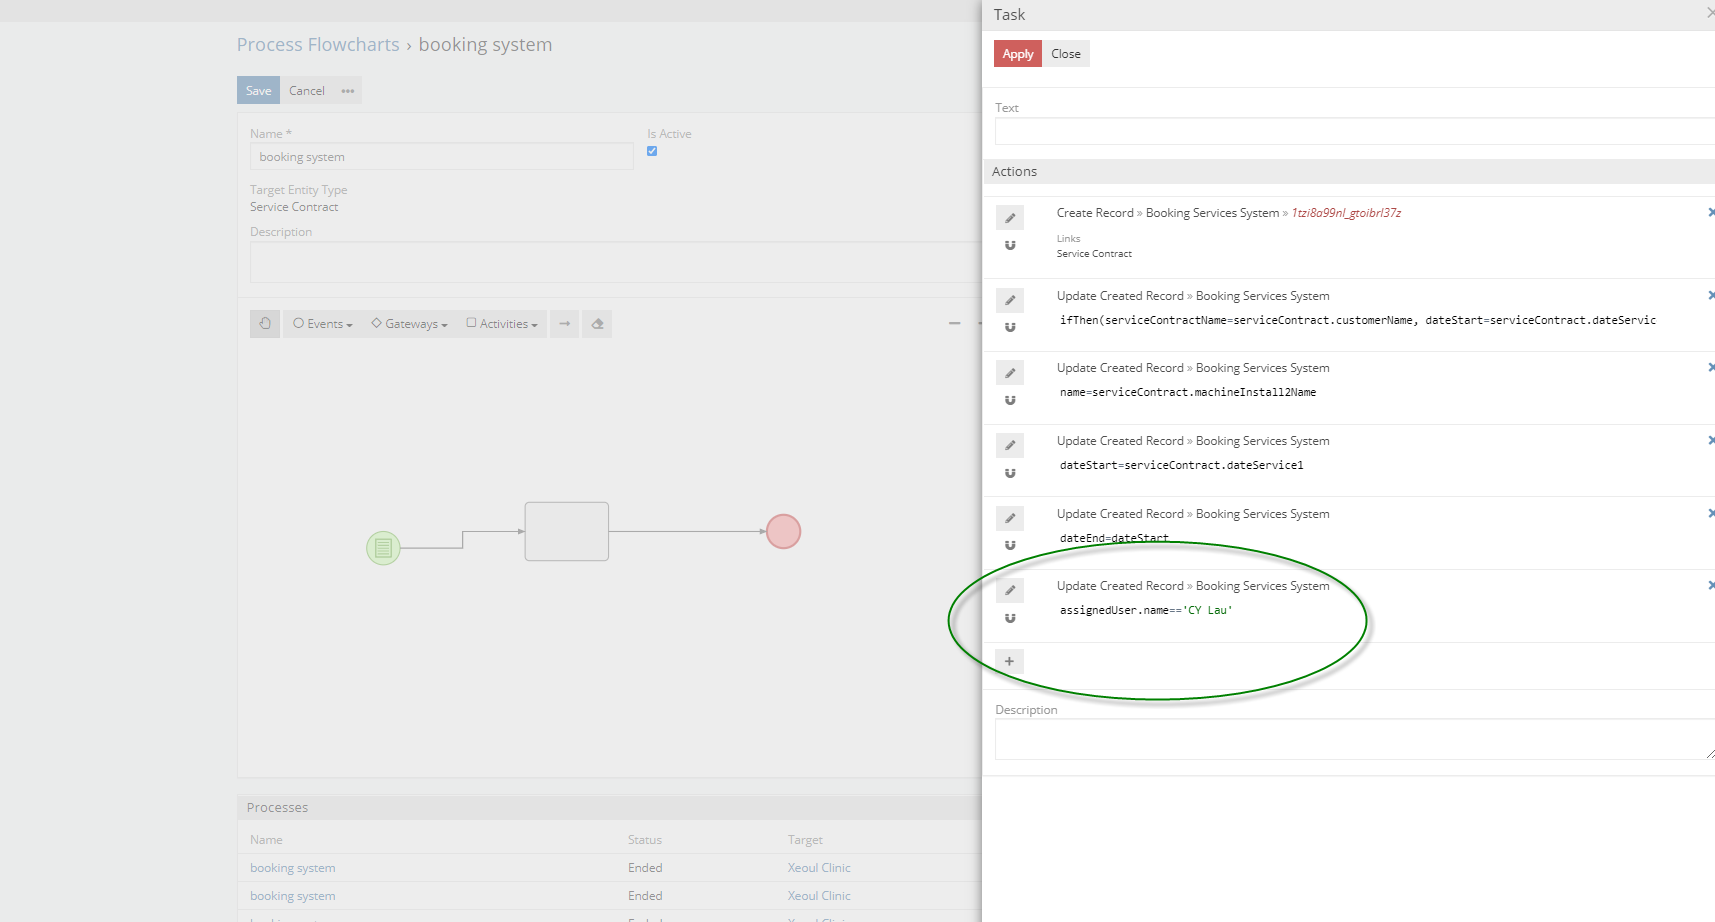Add a new action with plus button

[x=1009, y=661]
